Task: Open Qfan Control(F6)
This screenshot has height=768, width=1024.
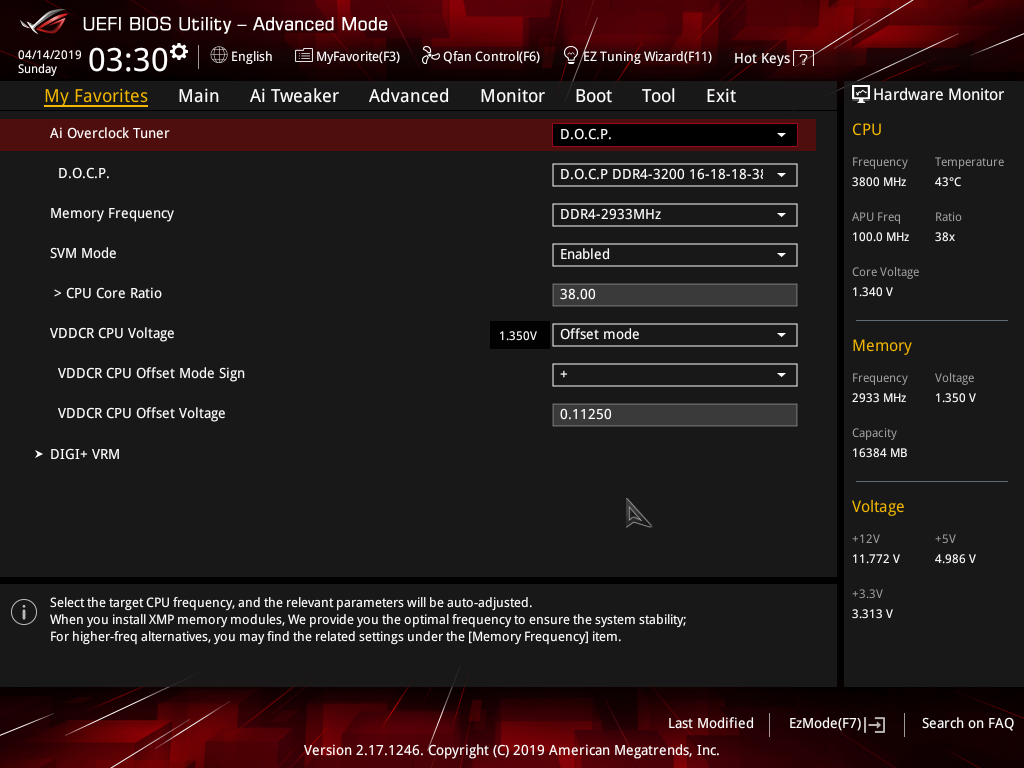Action: (x=481, y=56)
